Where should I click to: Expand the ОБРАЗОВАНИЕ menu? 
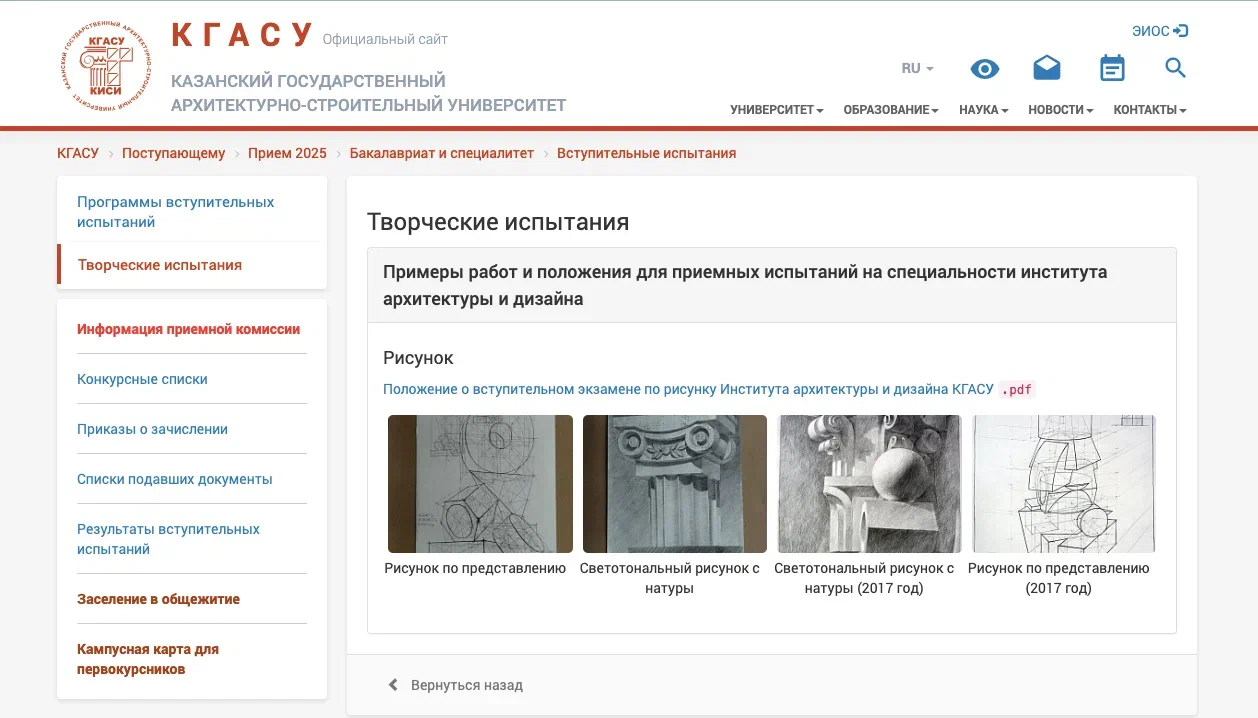tap(891, 110)
